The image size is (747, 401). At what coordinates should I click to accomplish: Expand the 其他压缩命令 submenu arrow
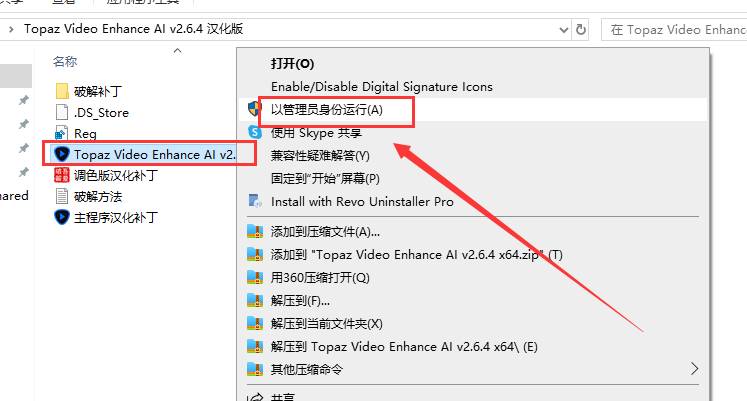[695, 369]
